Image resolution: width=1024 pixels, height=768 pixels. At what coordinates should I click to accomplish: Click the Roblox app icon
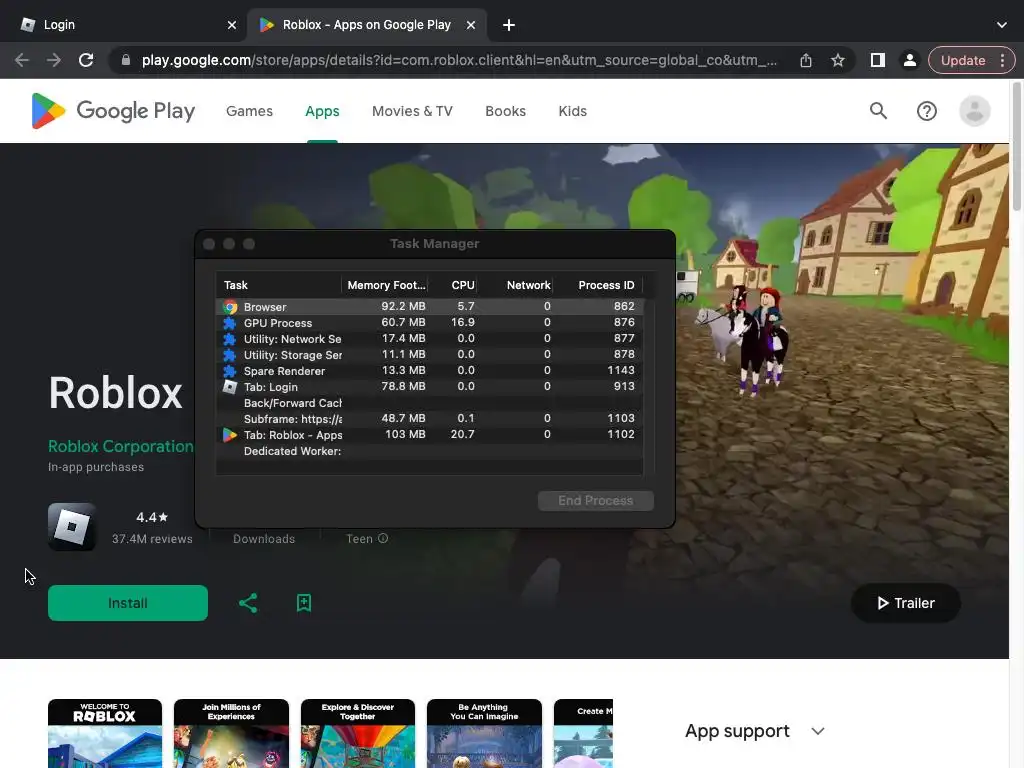[x=72, y=526]
